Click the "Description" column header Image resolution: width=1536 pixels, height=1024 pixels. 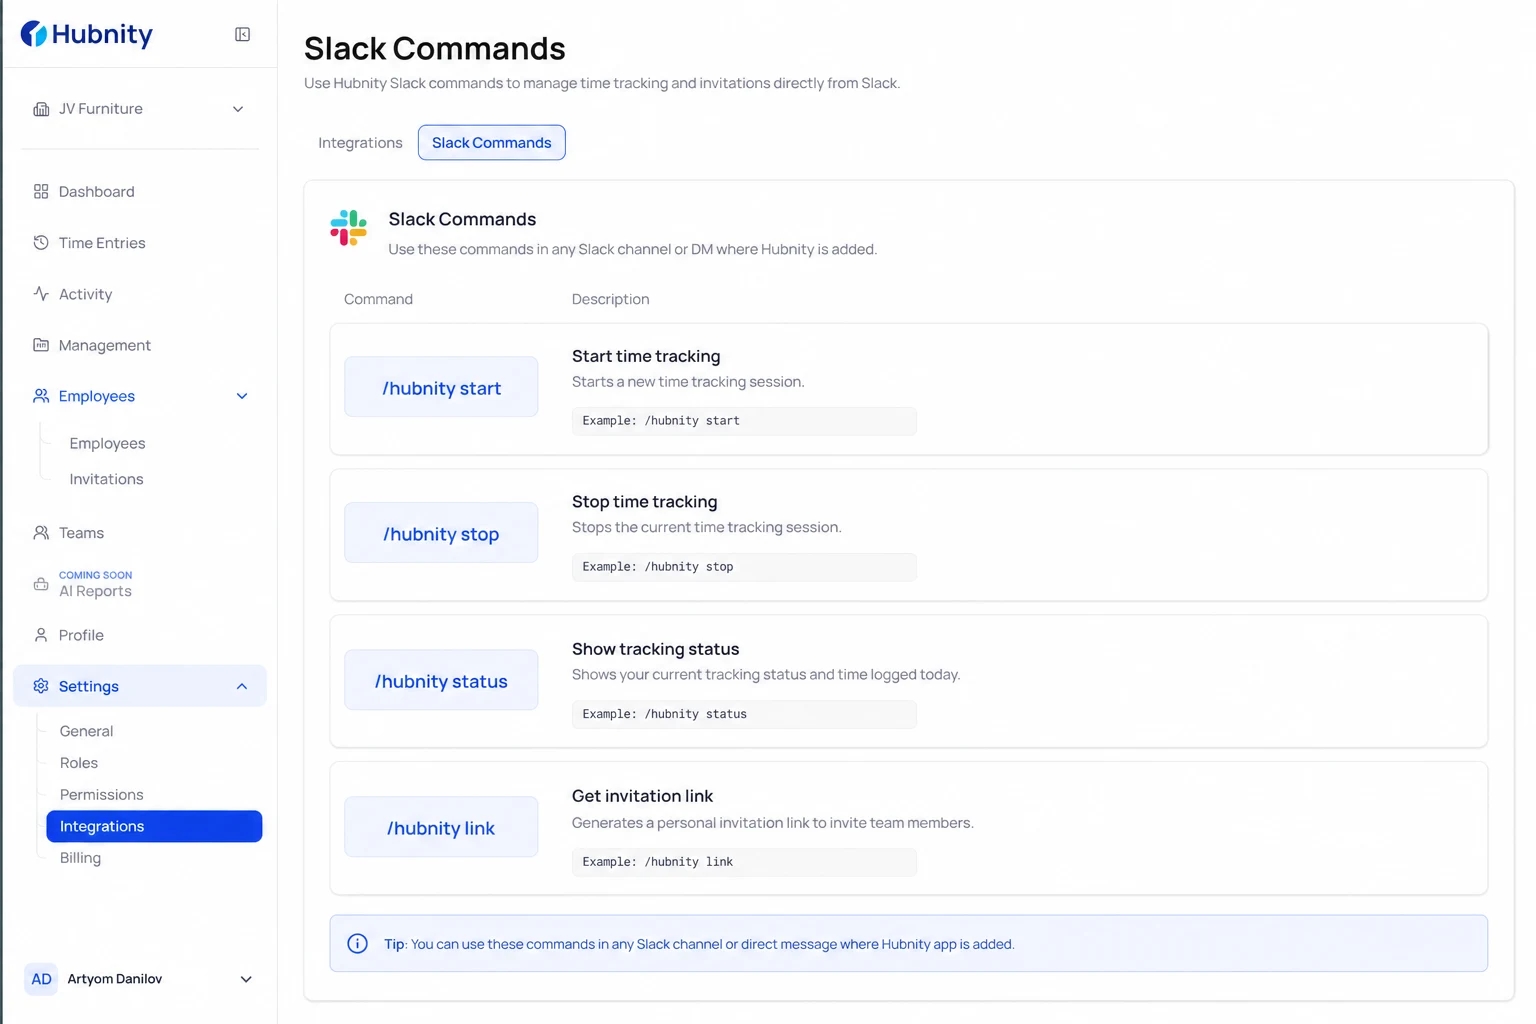pyautogui.click(x=610, y=299)
